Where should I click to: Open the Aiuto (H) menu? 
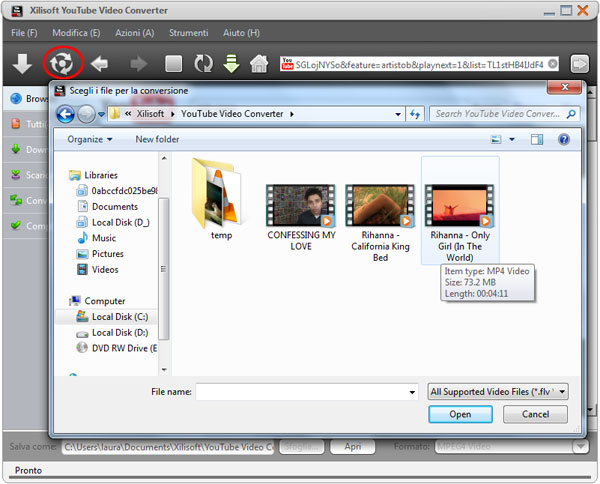(x=241, y=33)
